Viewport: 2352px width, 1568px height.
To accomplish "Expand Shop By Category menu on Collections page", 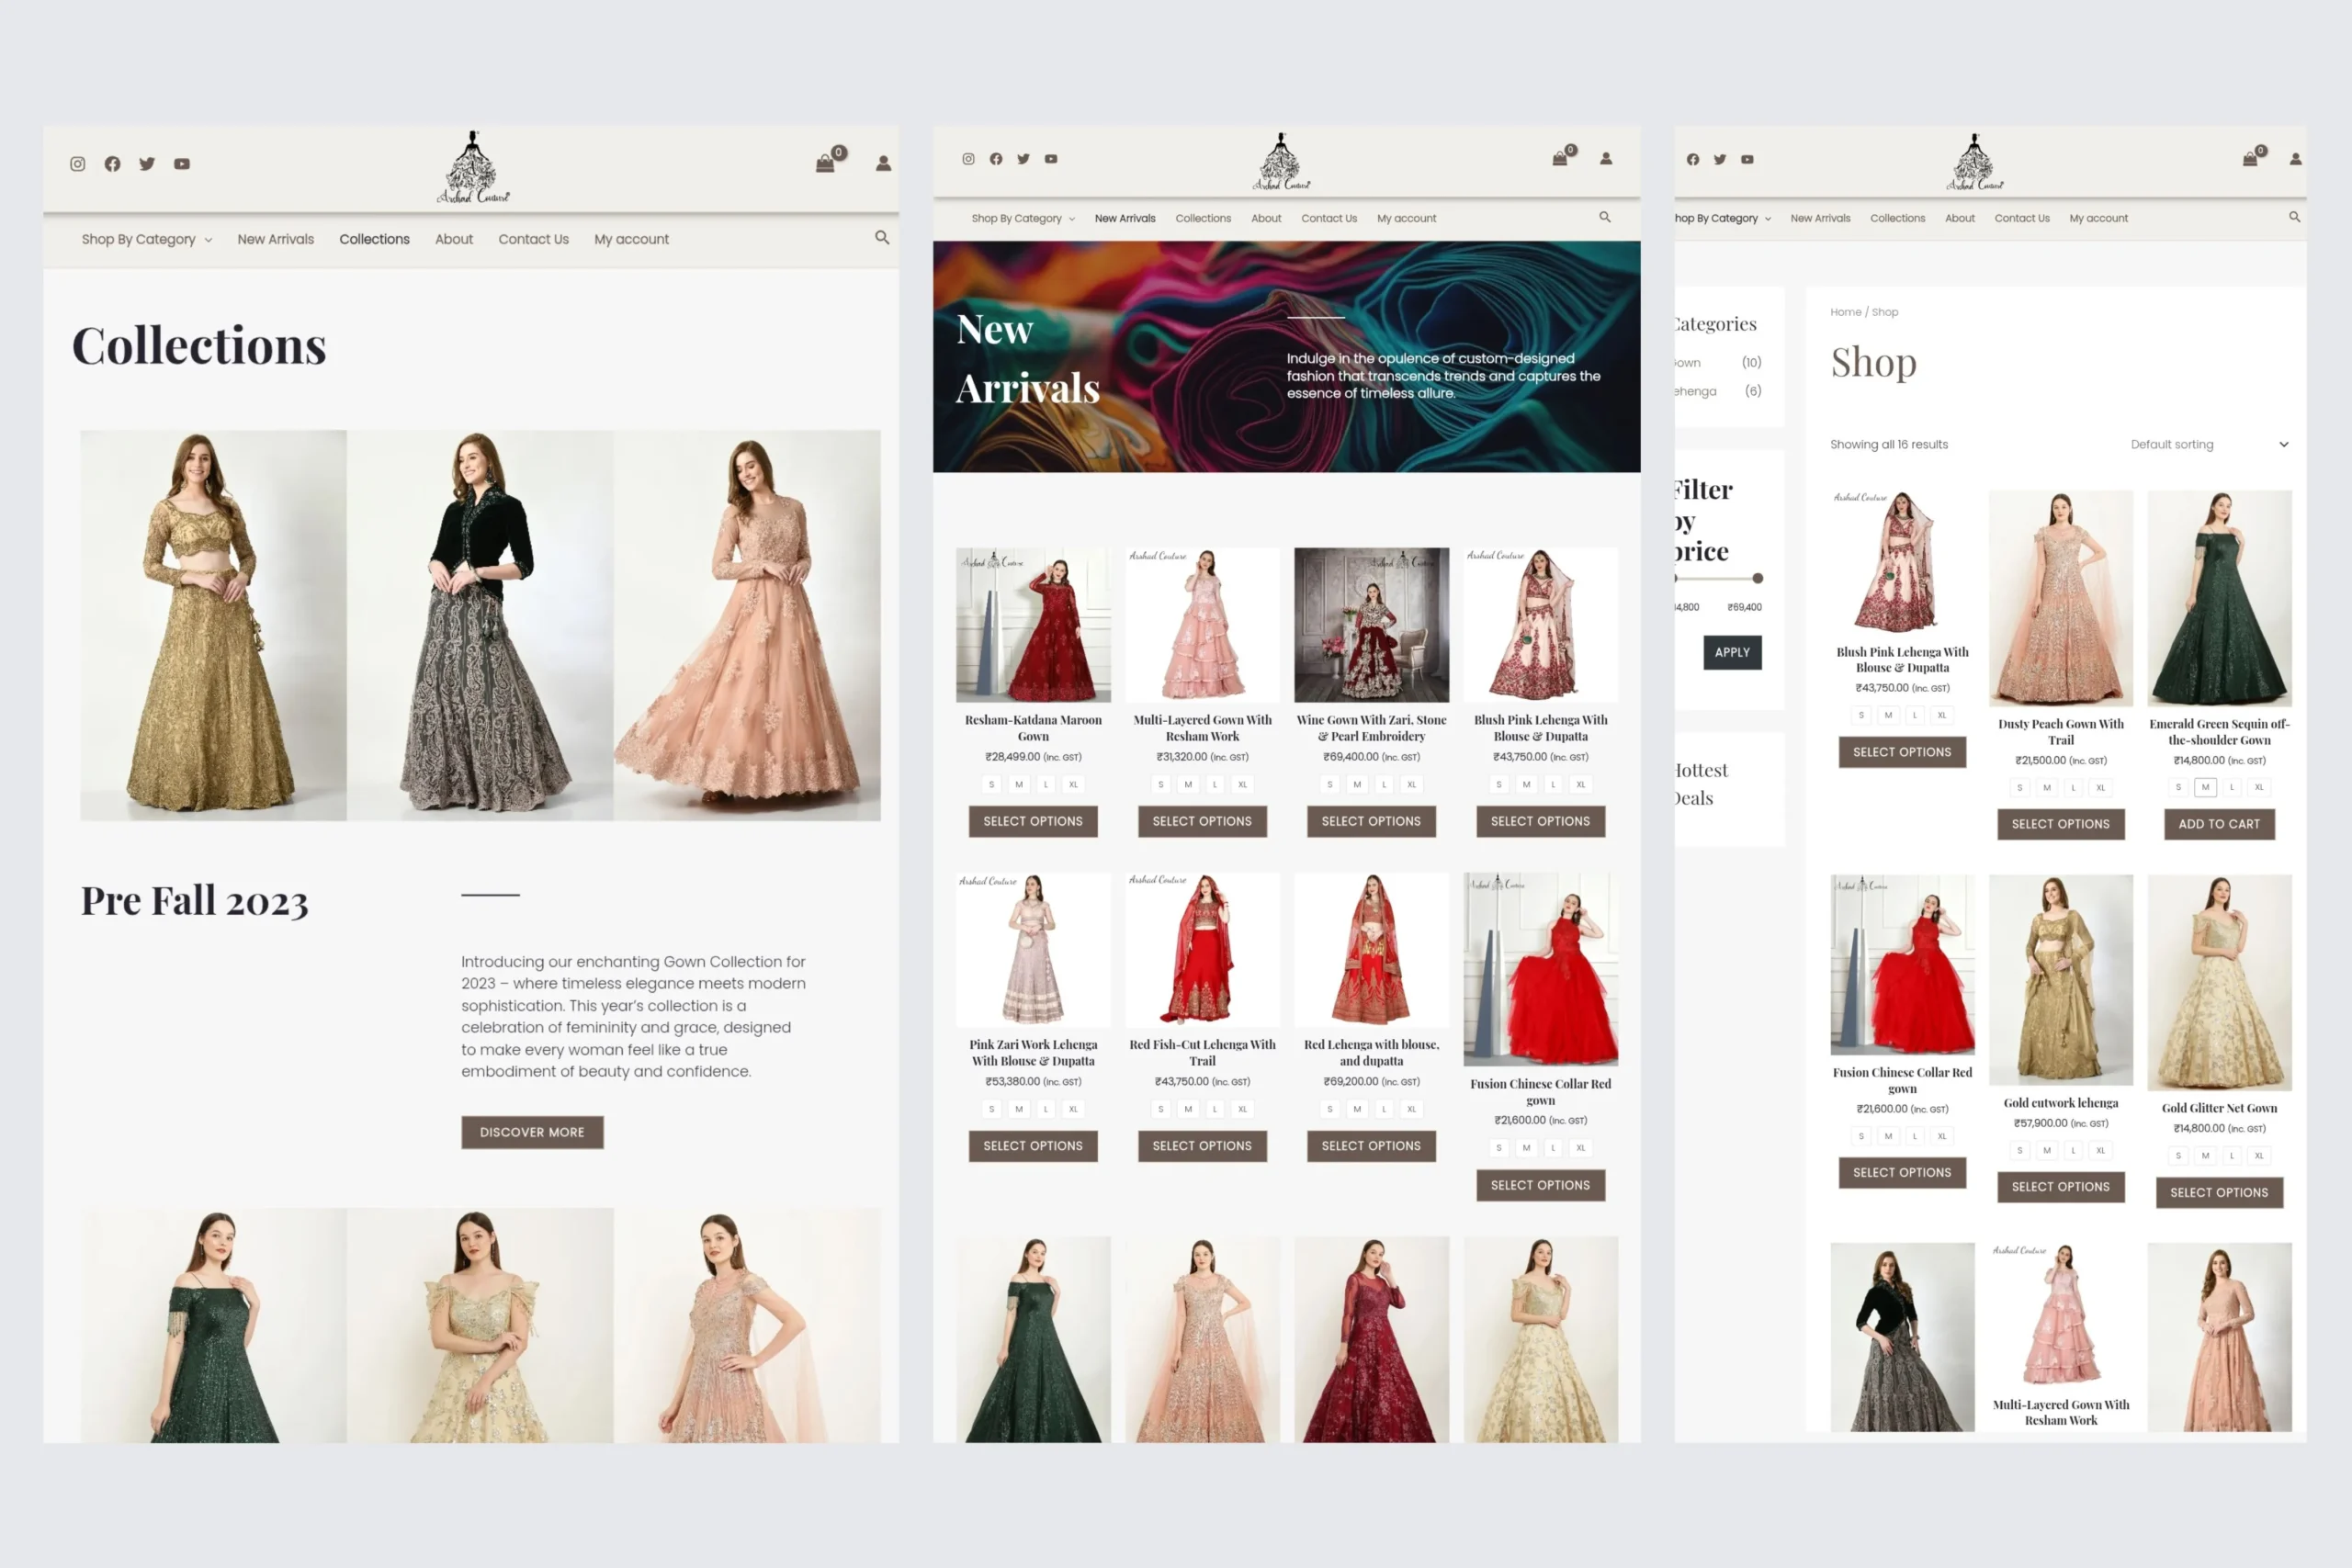I will 147,240.
